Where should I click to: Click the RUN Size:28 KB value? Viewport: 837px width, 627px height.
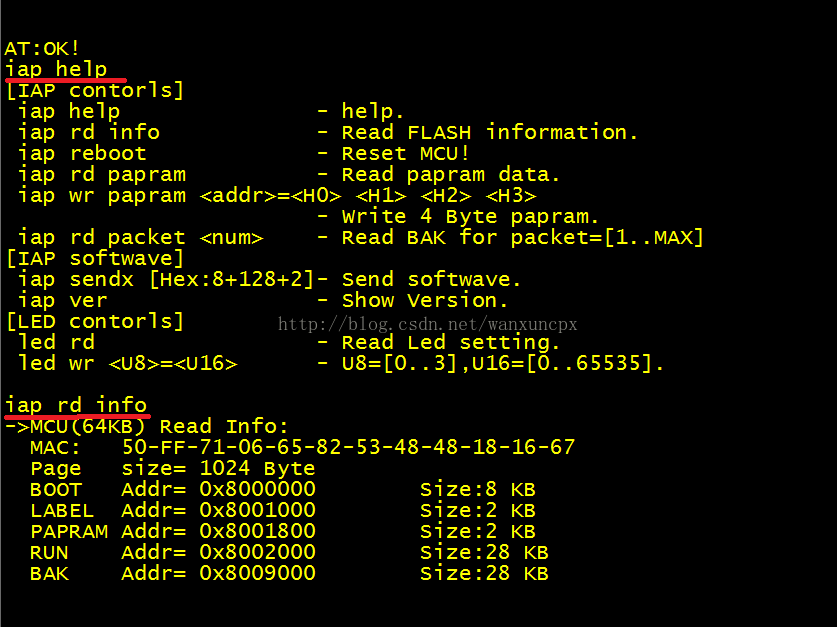tap(484, 552)
